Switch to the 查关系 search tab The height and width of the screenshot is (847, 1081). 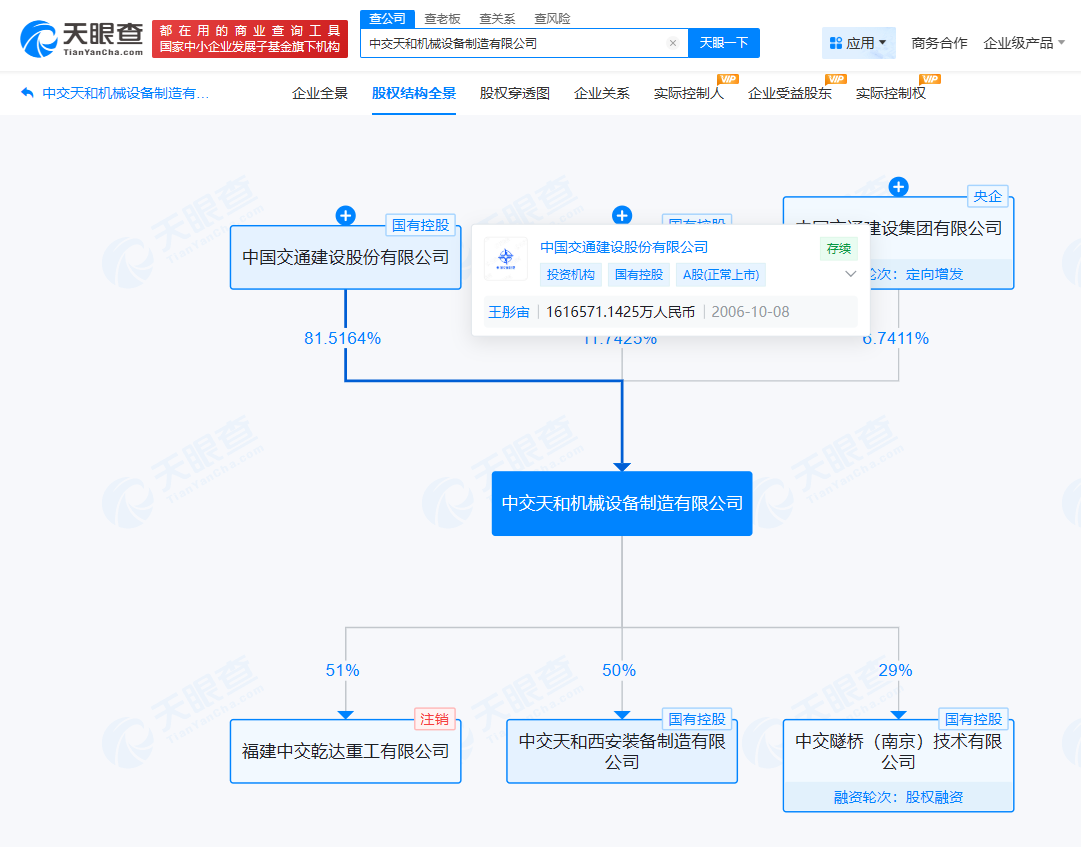(497, 19)
